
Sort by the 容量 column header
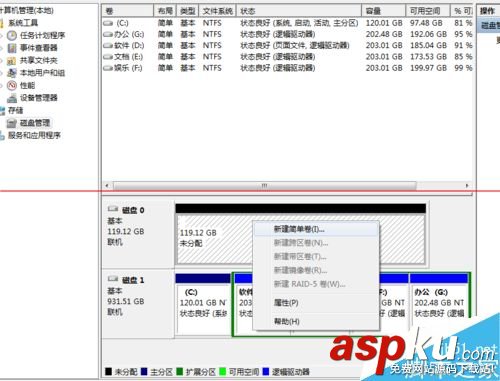[384, 11]
